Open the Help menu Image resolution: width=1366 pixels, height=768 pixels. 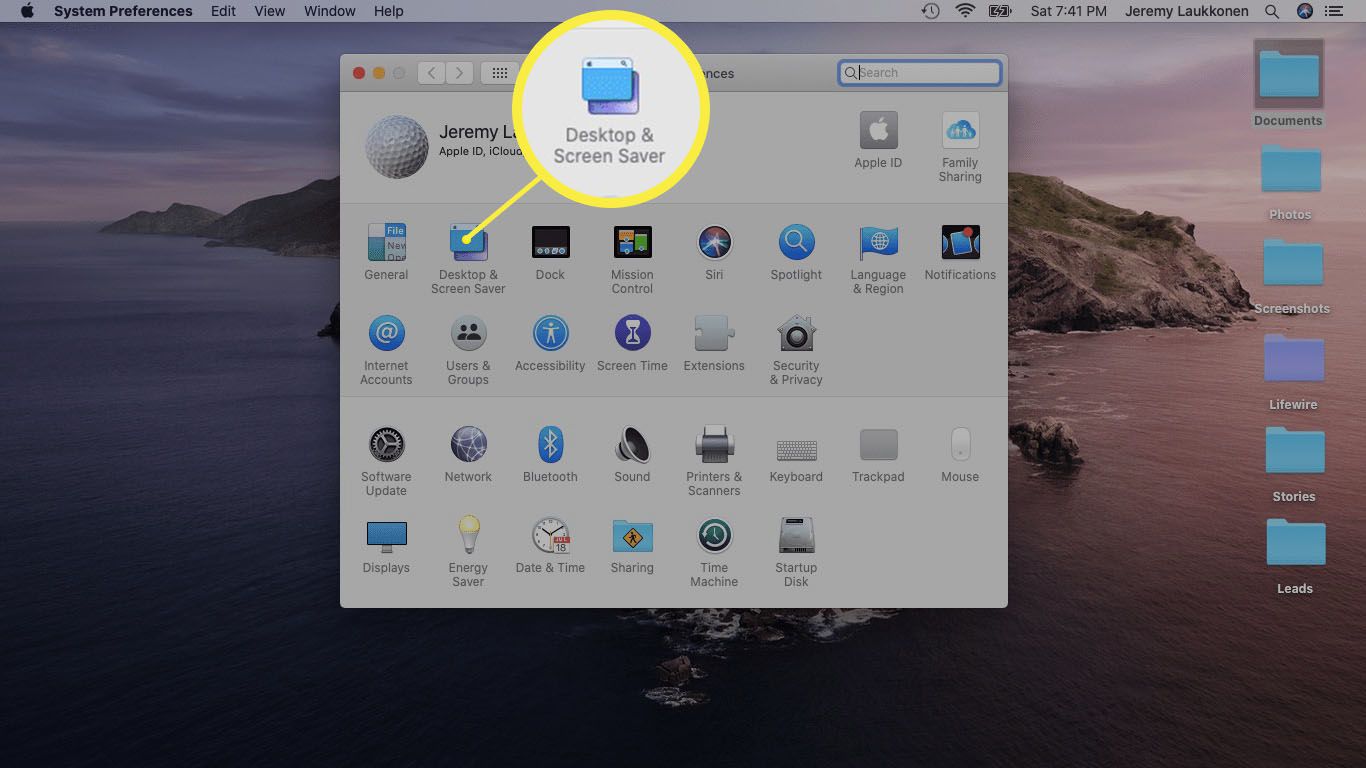tap(389, 11)
